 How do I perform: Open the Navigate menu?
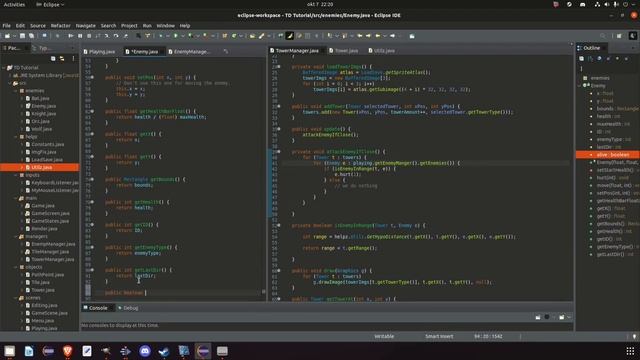pyautogui.click(x=86, y=25)
